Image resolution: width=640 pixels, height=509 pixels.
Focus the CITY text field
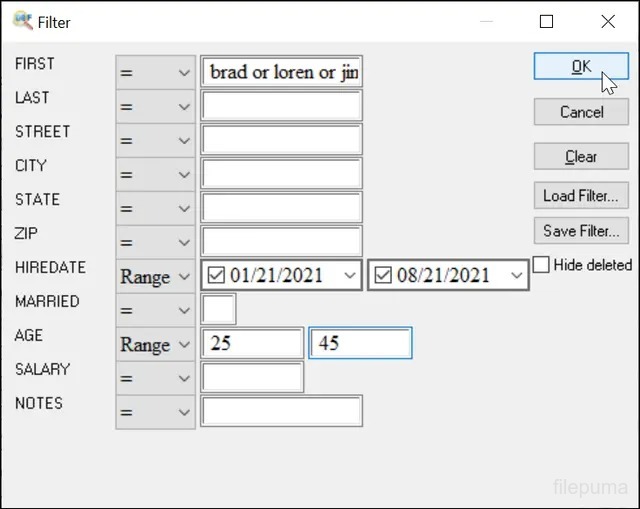coord(281,174)
